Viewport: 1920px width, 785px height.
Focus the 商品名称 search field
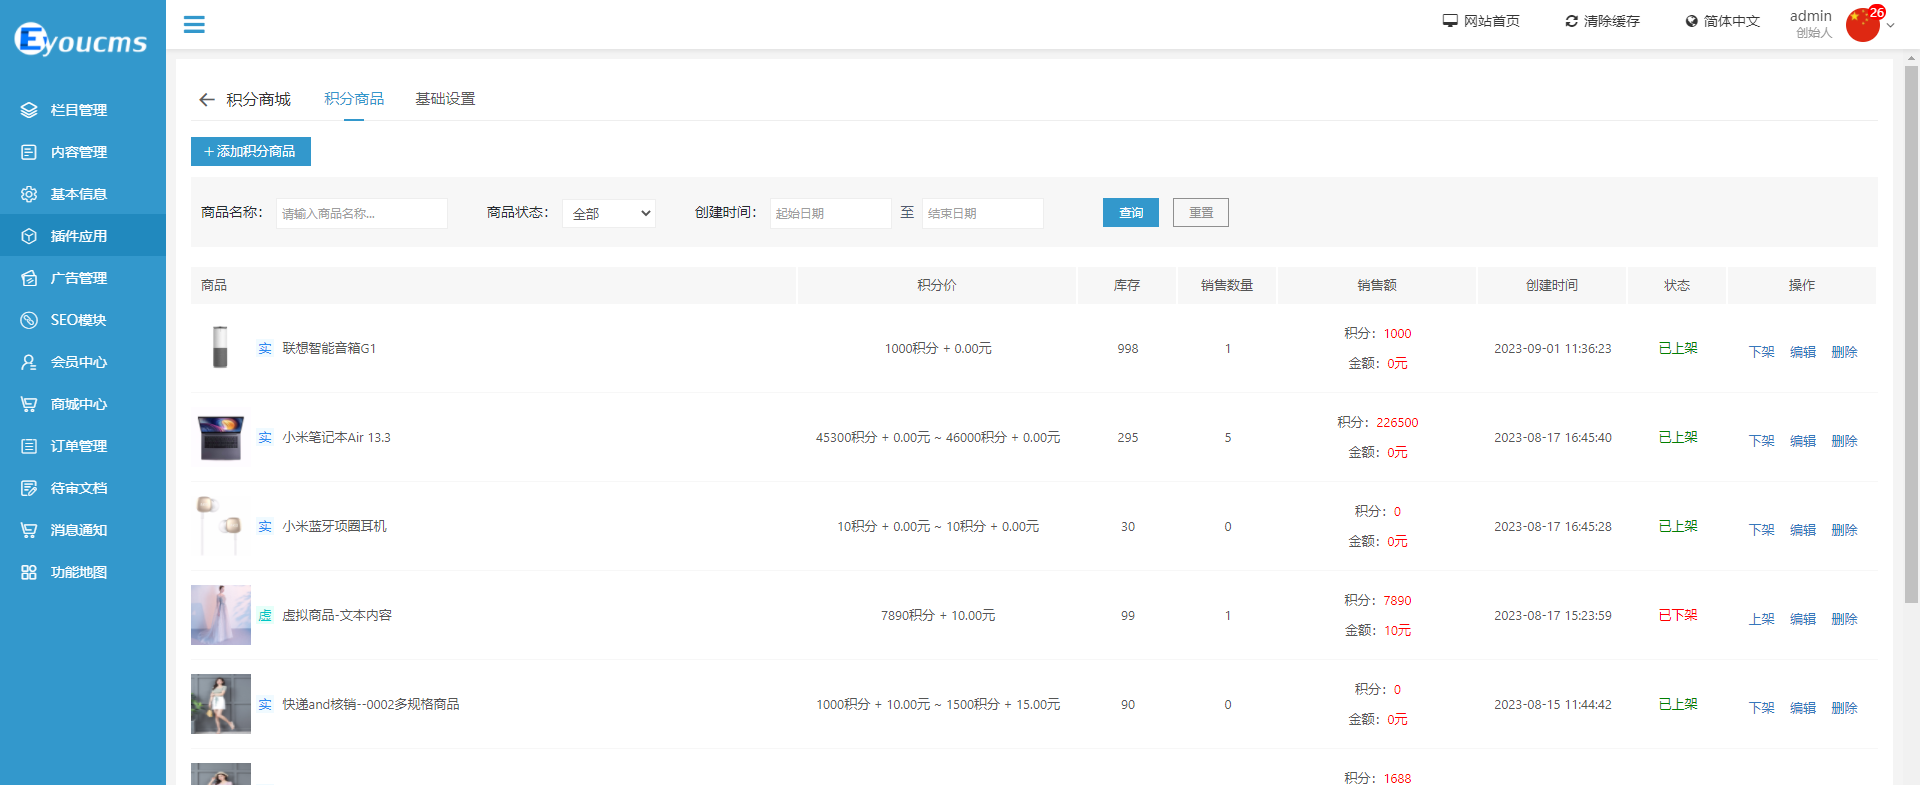[362, 213]
